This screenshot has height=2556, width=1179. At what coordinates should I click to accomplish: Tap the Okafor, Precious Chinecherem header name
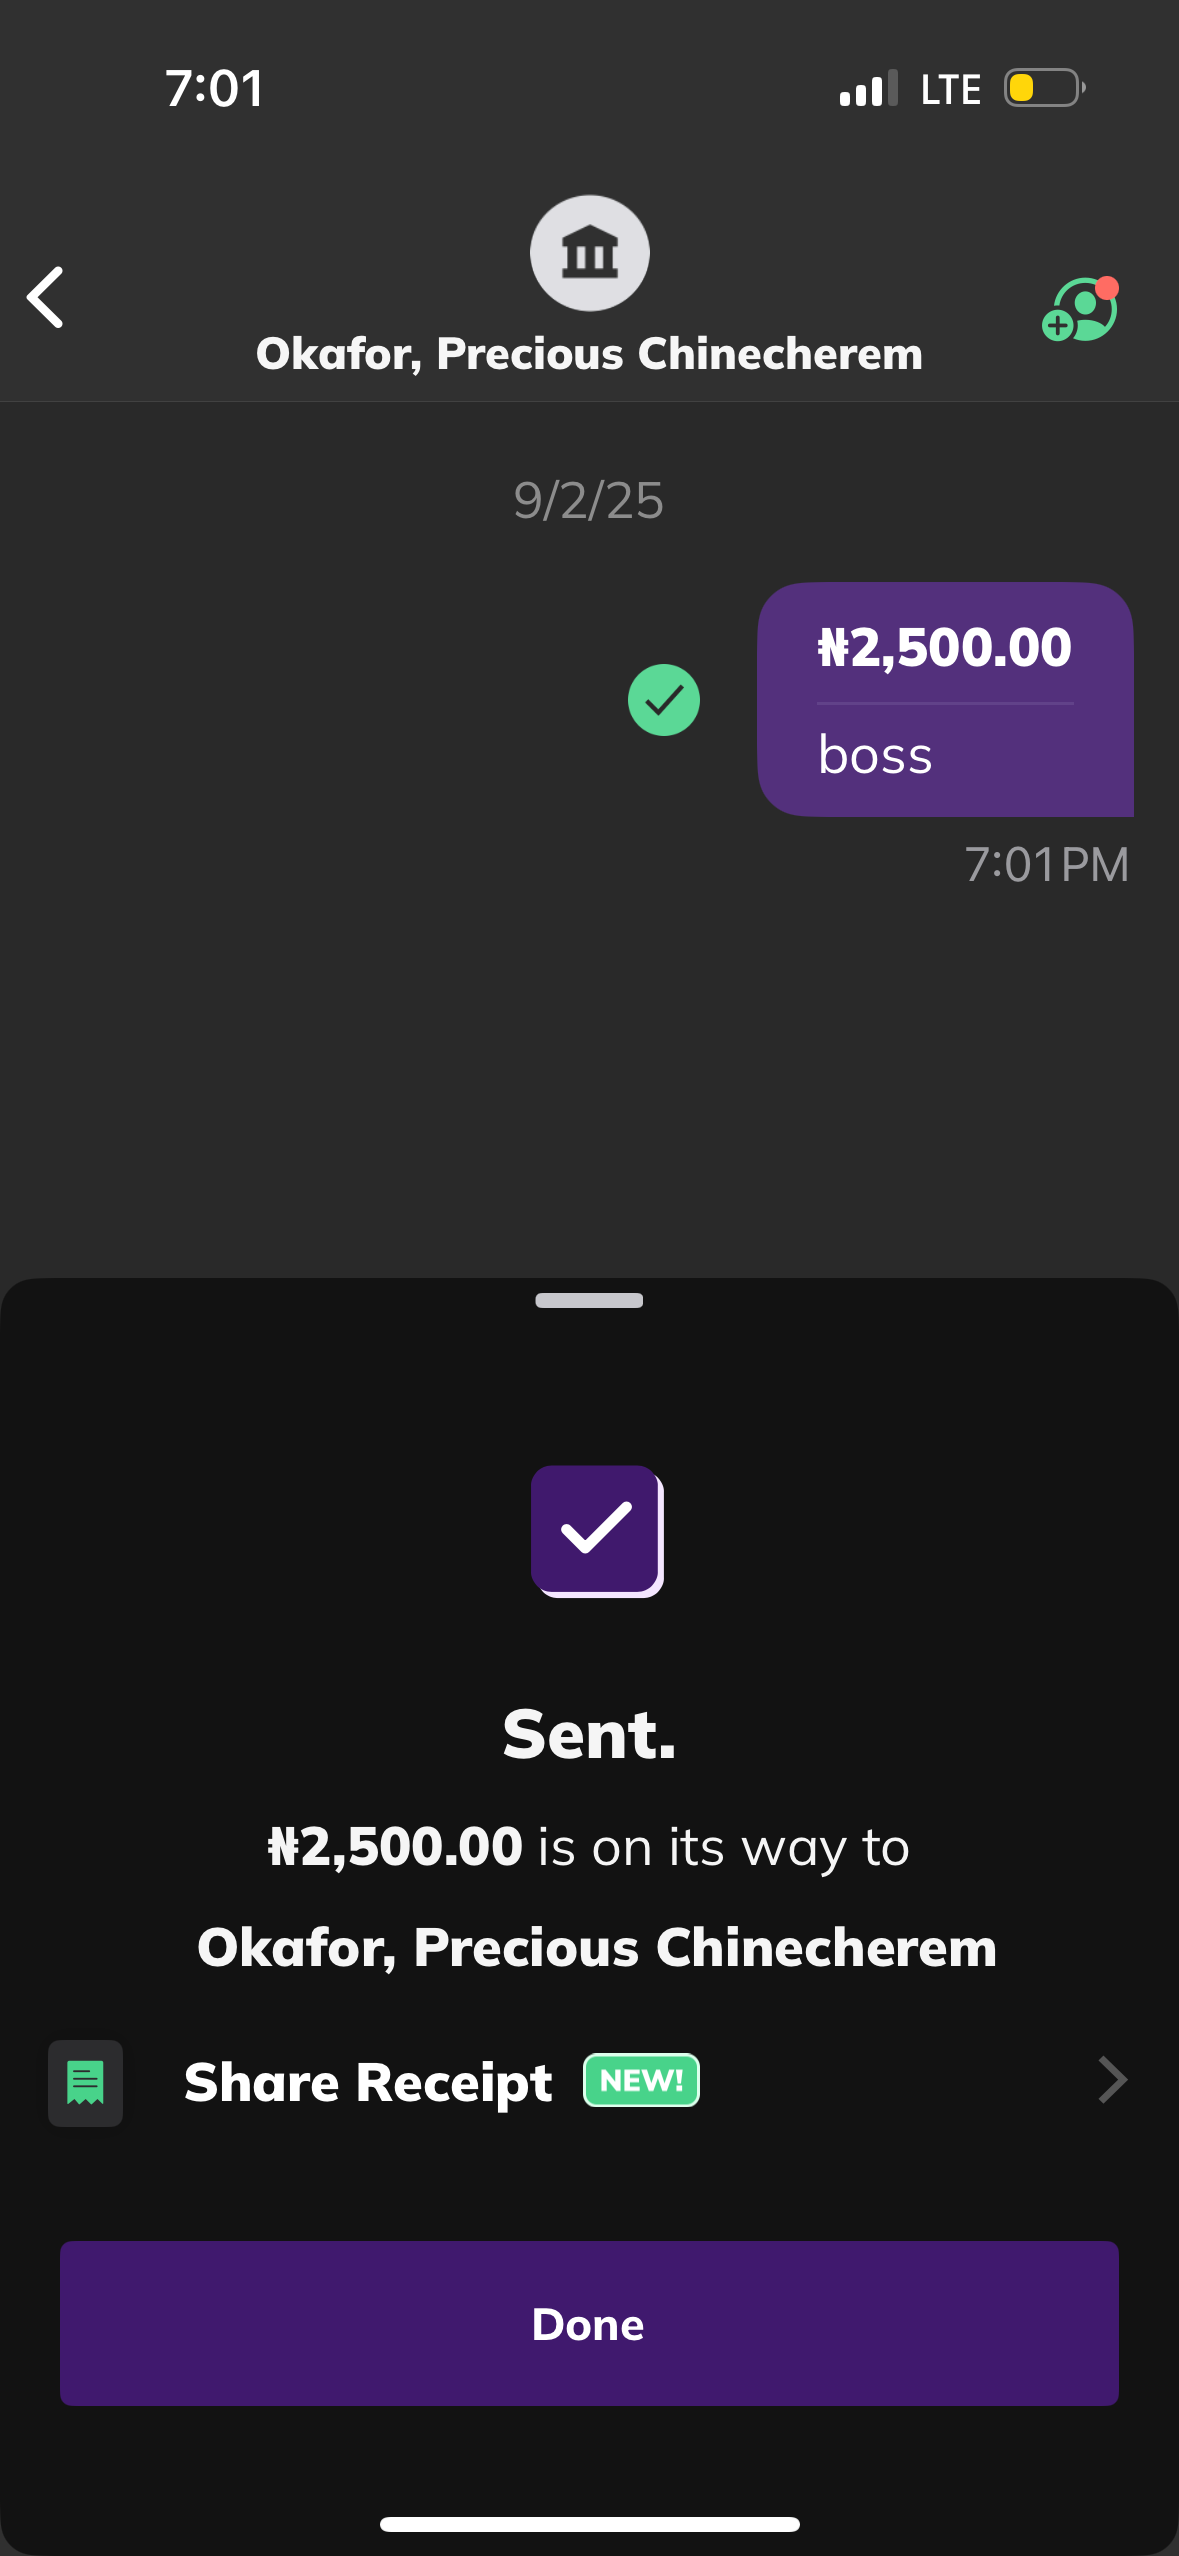coord(589,354)
